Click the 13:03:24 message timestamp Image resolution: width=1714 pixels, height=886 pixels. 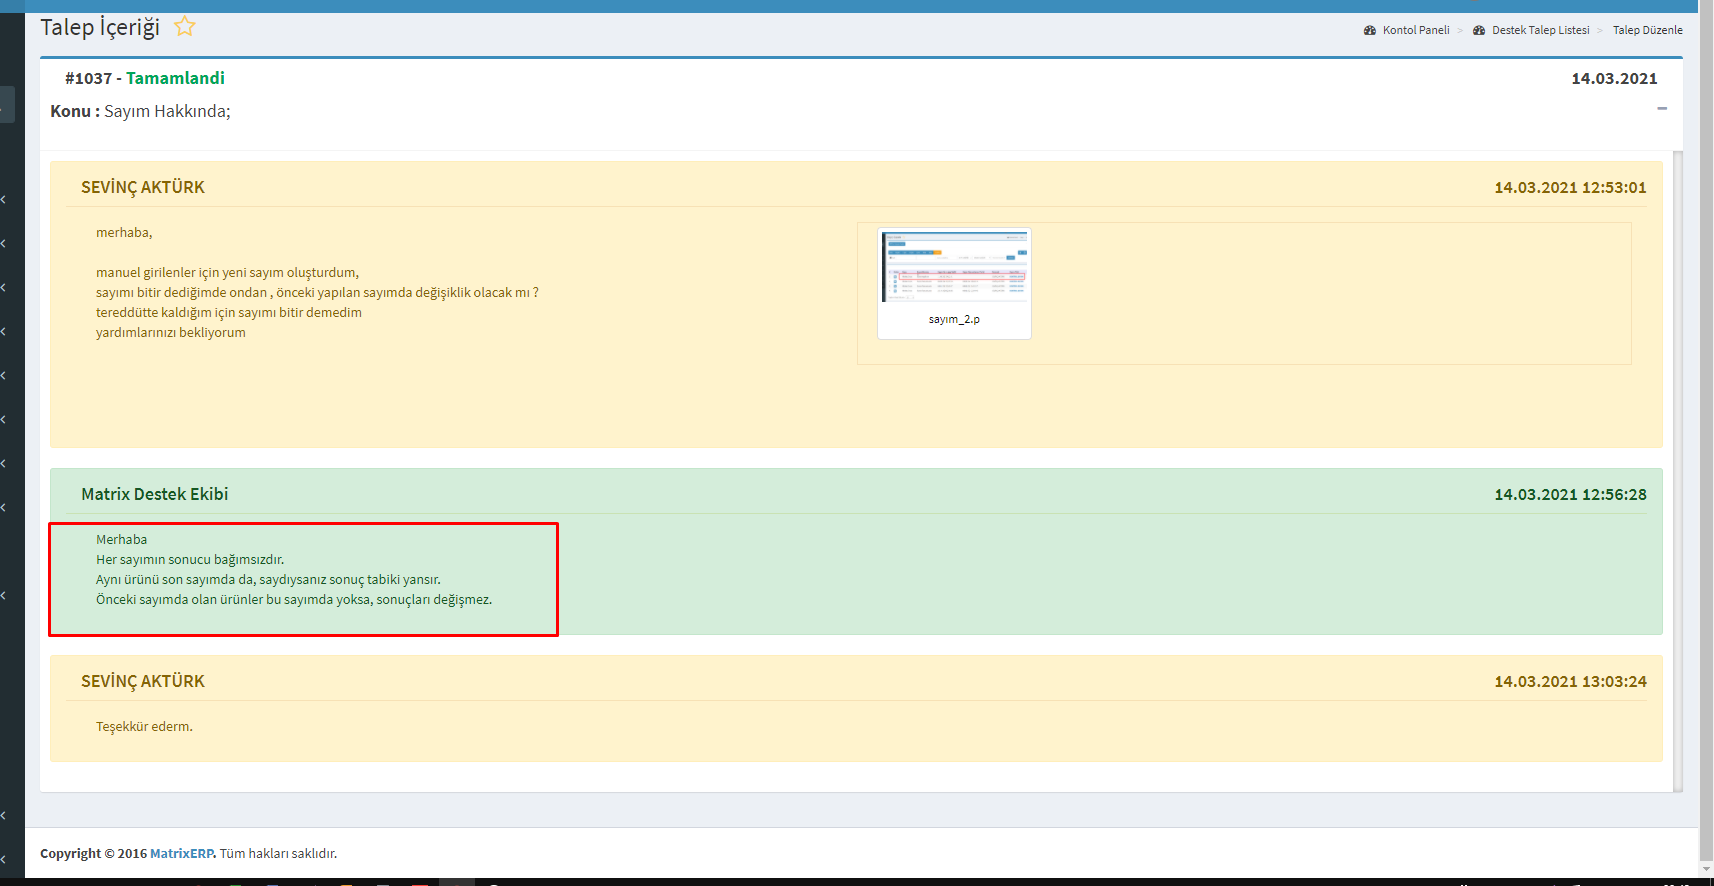[x=1570, y=682]
